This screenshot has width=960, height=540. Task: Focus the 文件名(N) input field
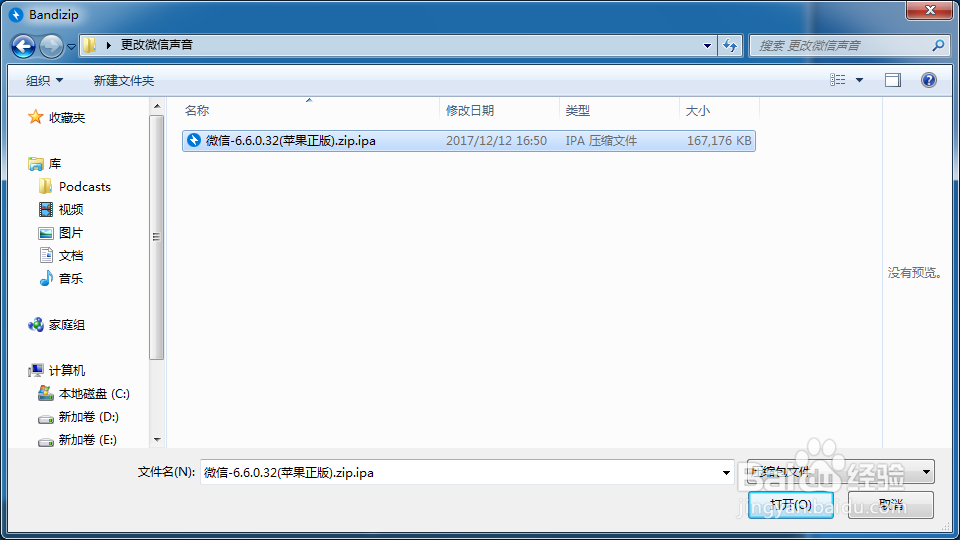(x=460, y=473)
